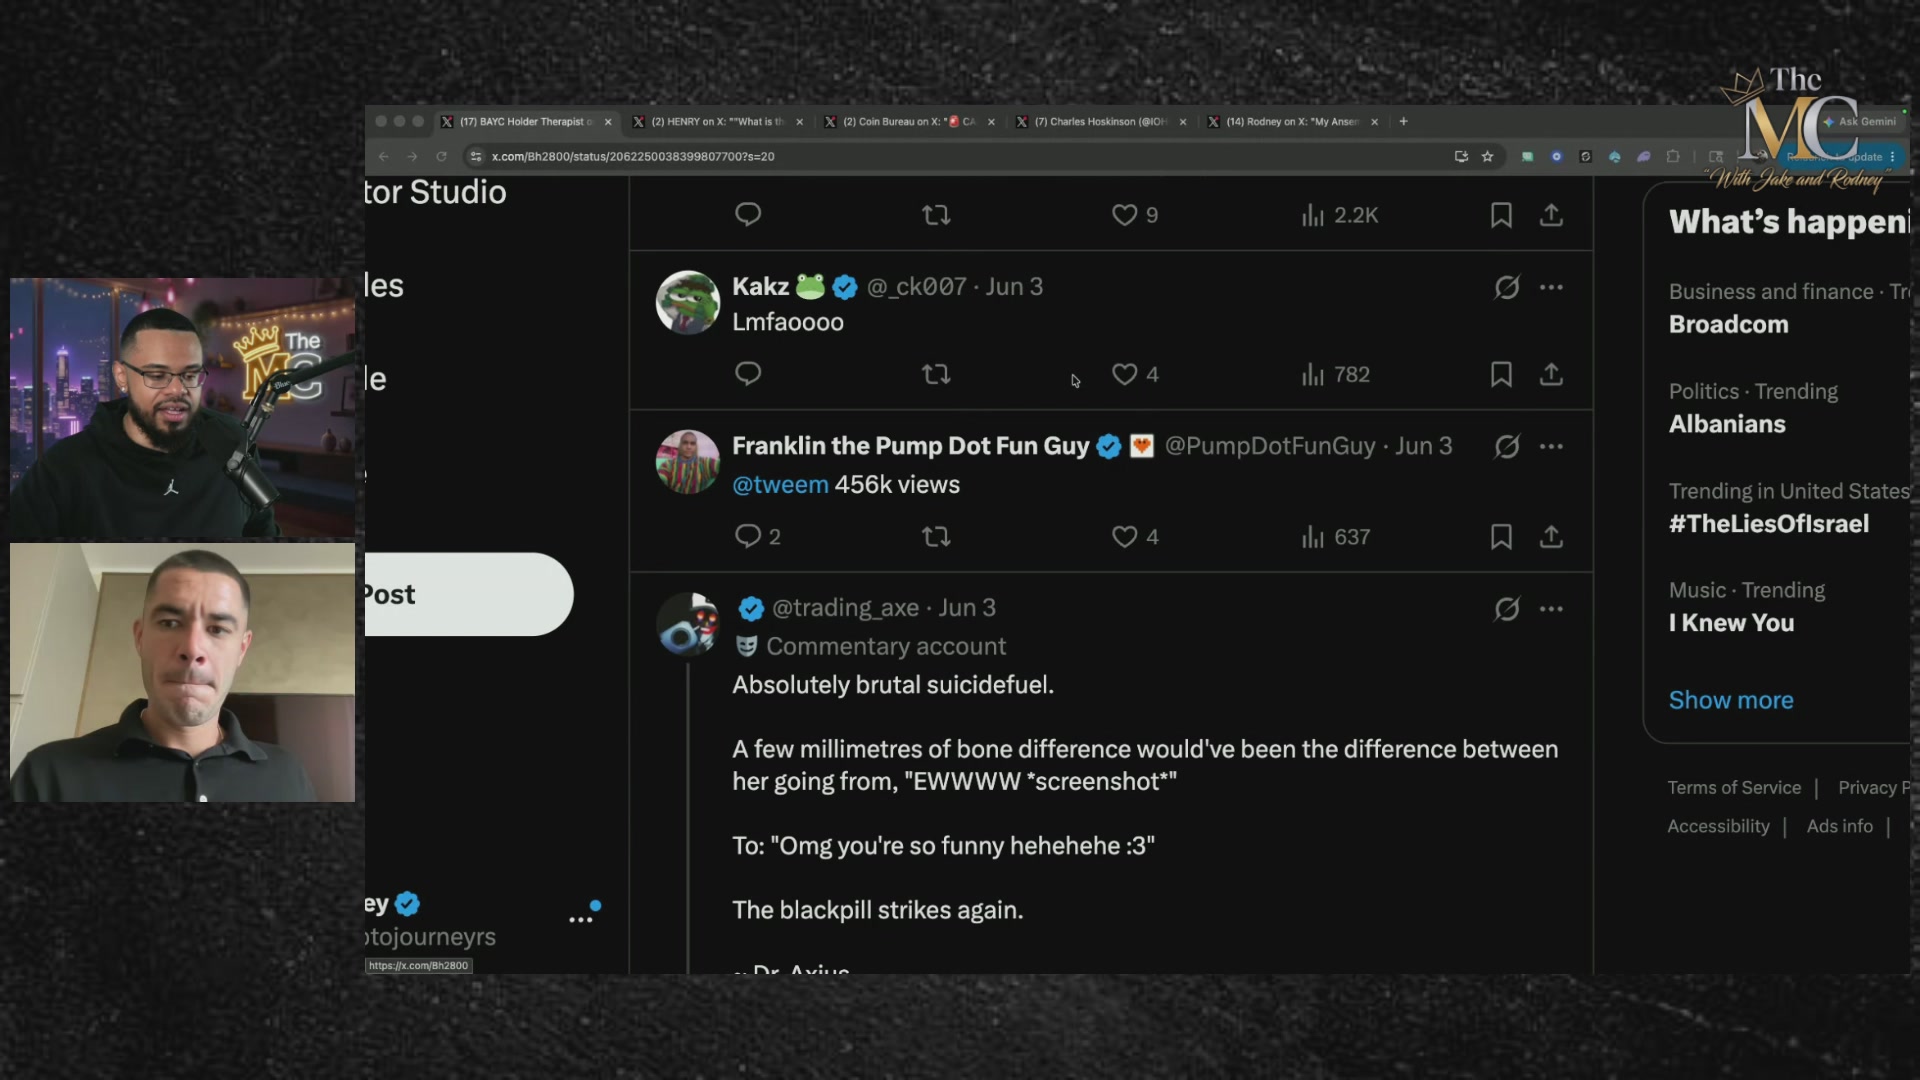Open more options on Kakz's post
This screenshot has height=1080, width=1920.
(1551, 287)
